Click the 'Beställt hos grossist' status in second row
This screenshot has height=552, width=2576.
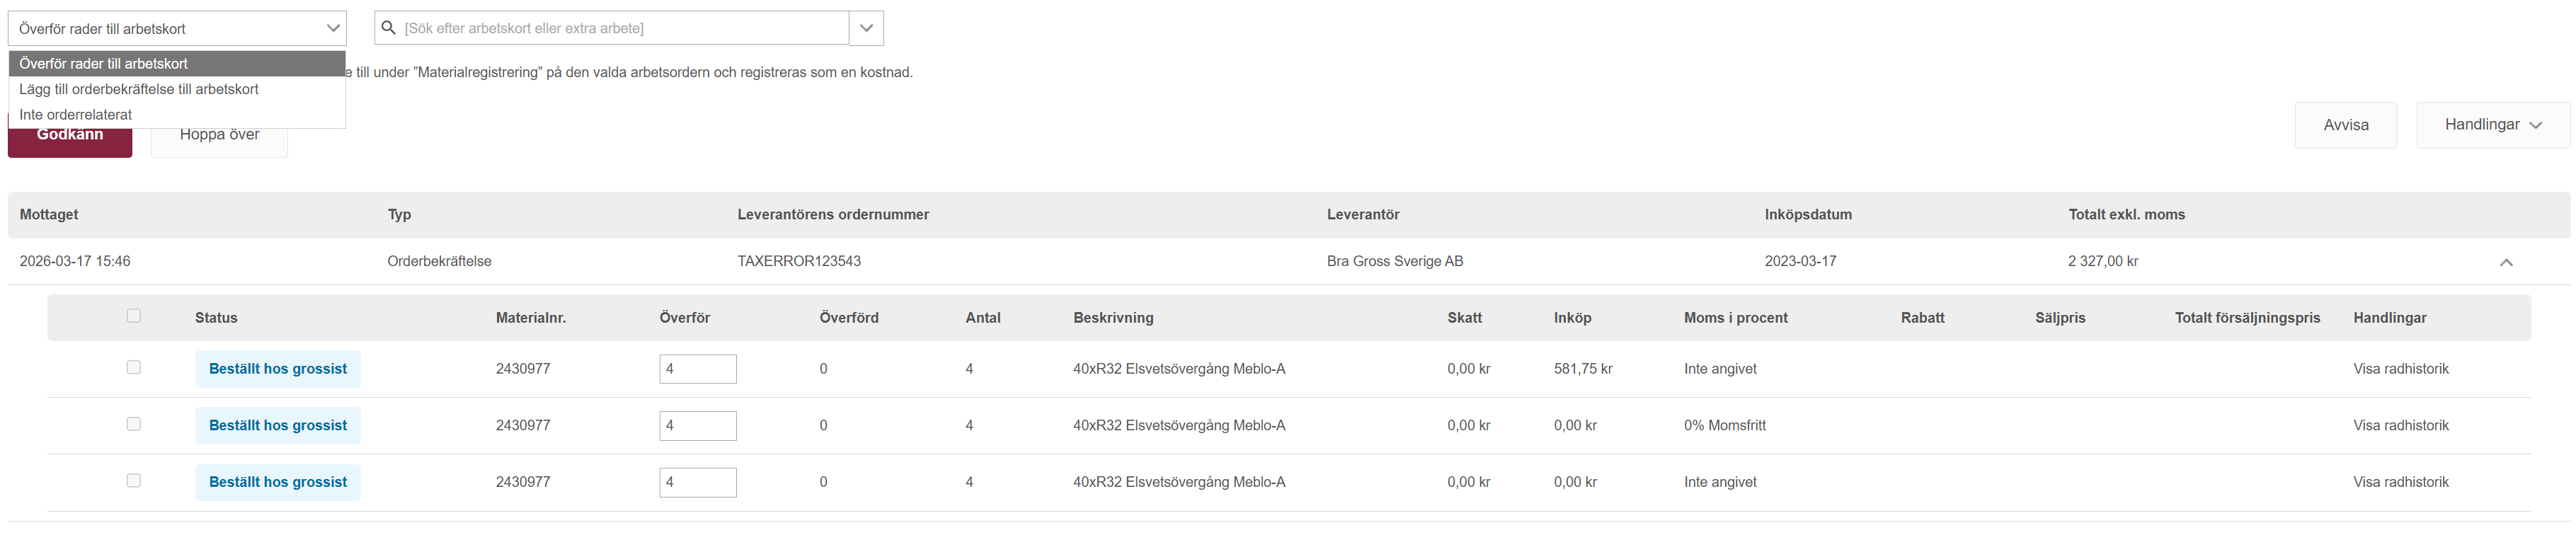[278, 425]
